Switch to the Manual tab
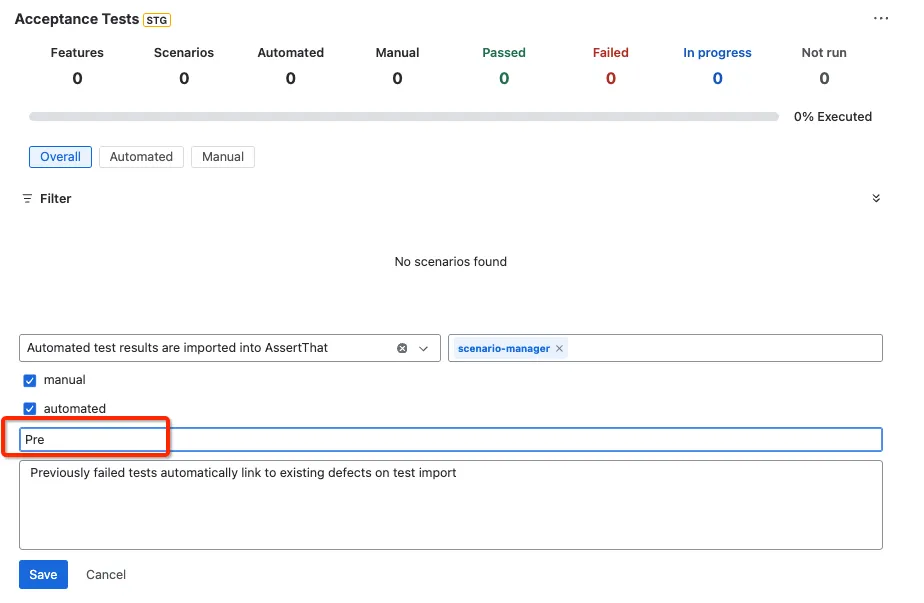Image resolution: width=924 pixels, height=603 pixels. [223, 157]
